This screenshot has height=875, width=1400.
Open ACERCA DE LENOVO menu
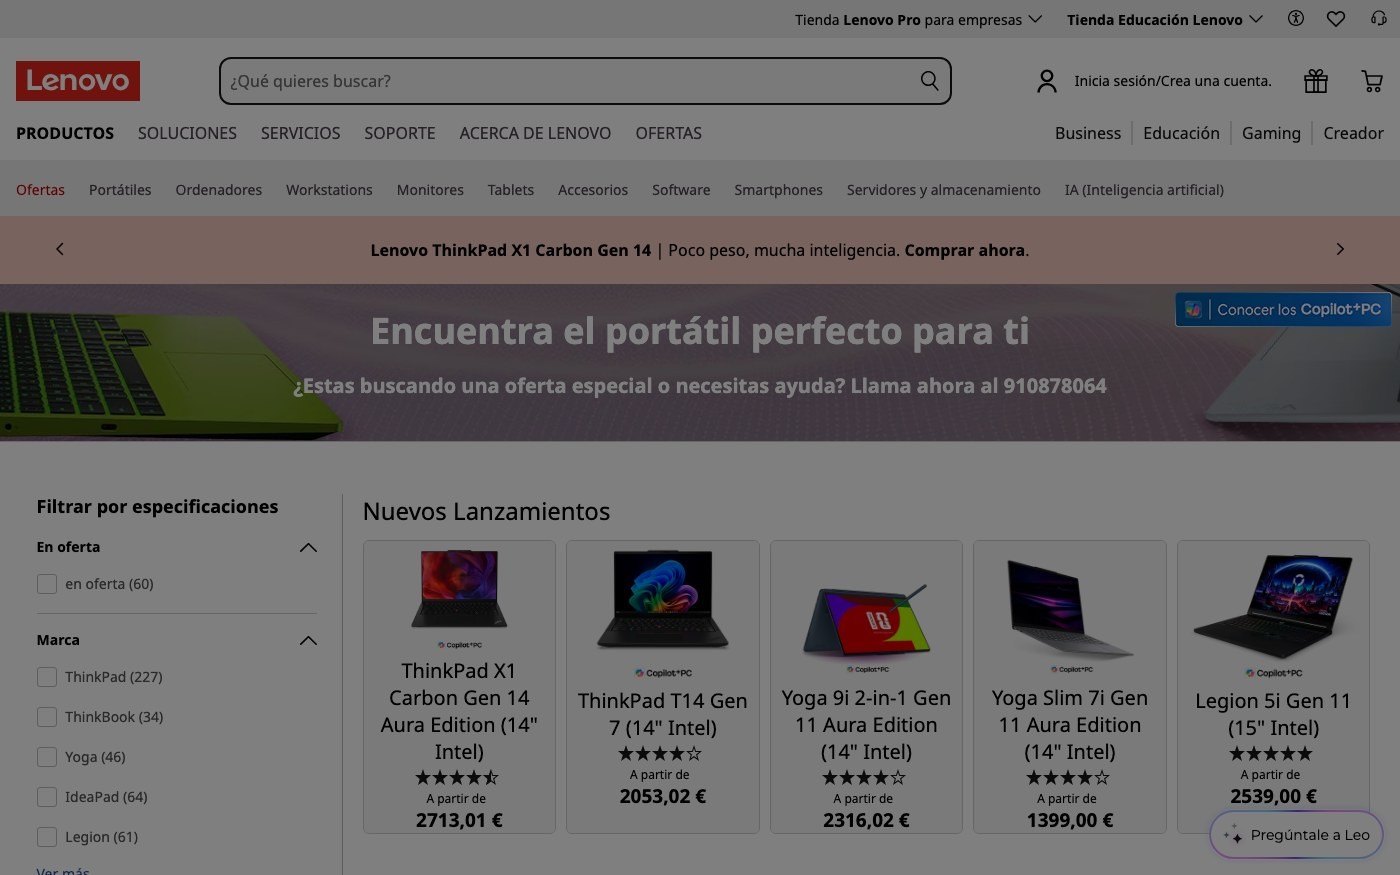point(535,133)
